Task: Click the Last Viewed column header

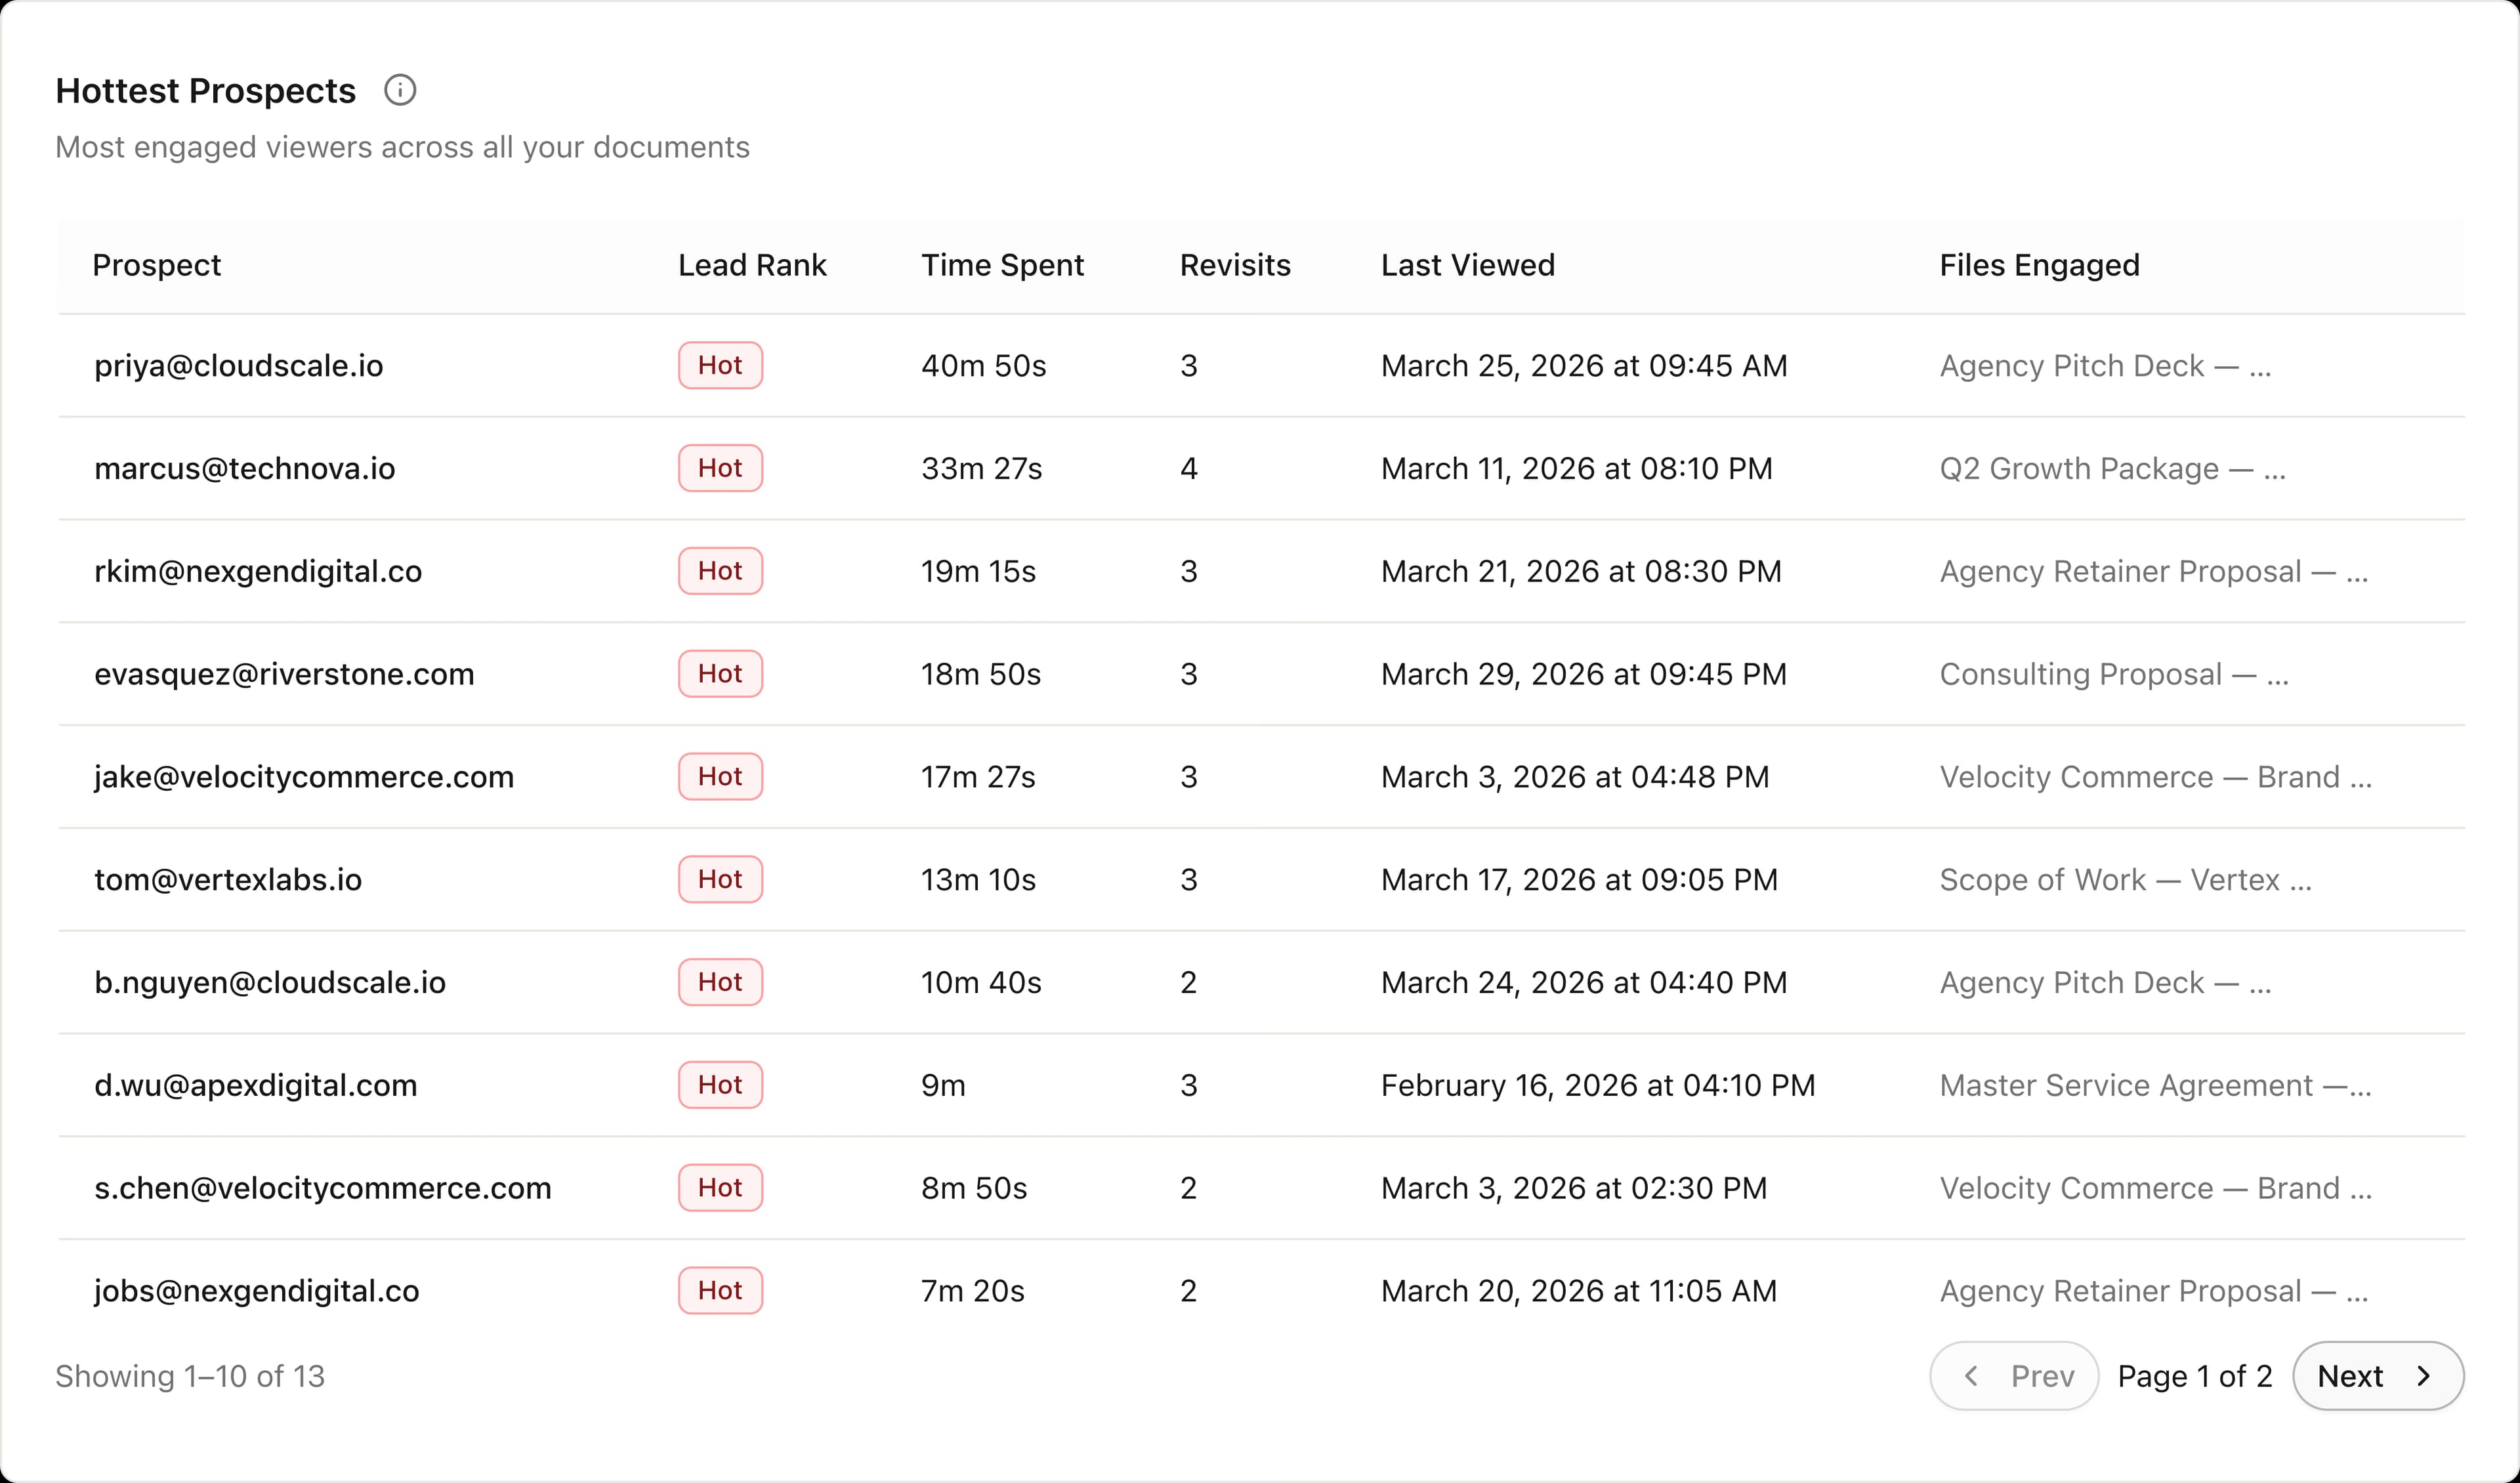Action: tap(1467, 265)
